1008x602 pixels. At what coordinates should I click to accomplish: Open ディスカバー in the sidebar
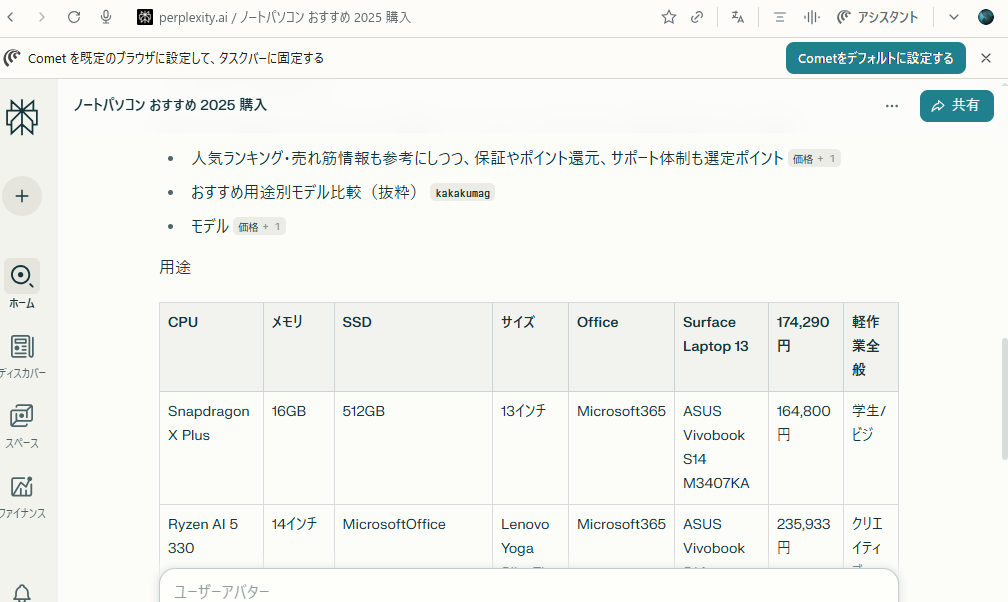[22, 347]
